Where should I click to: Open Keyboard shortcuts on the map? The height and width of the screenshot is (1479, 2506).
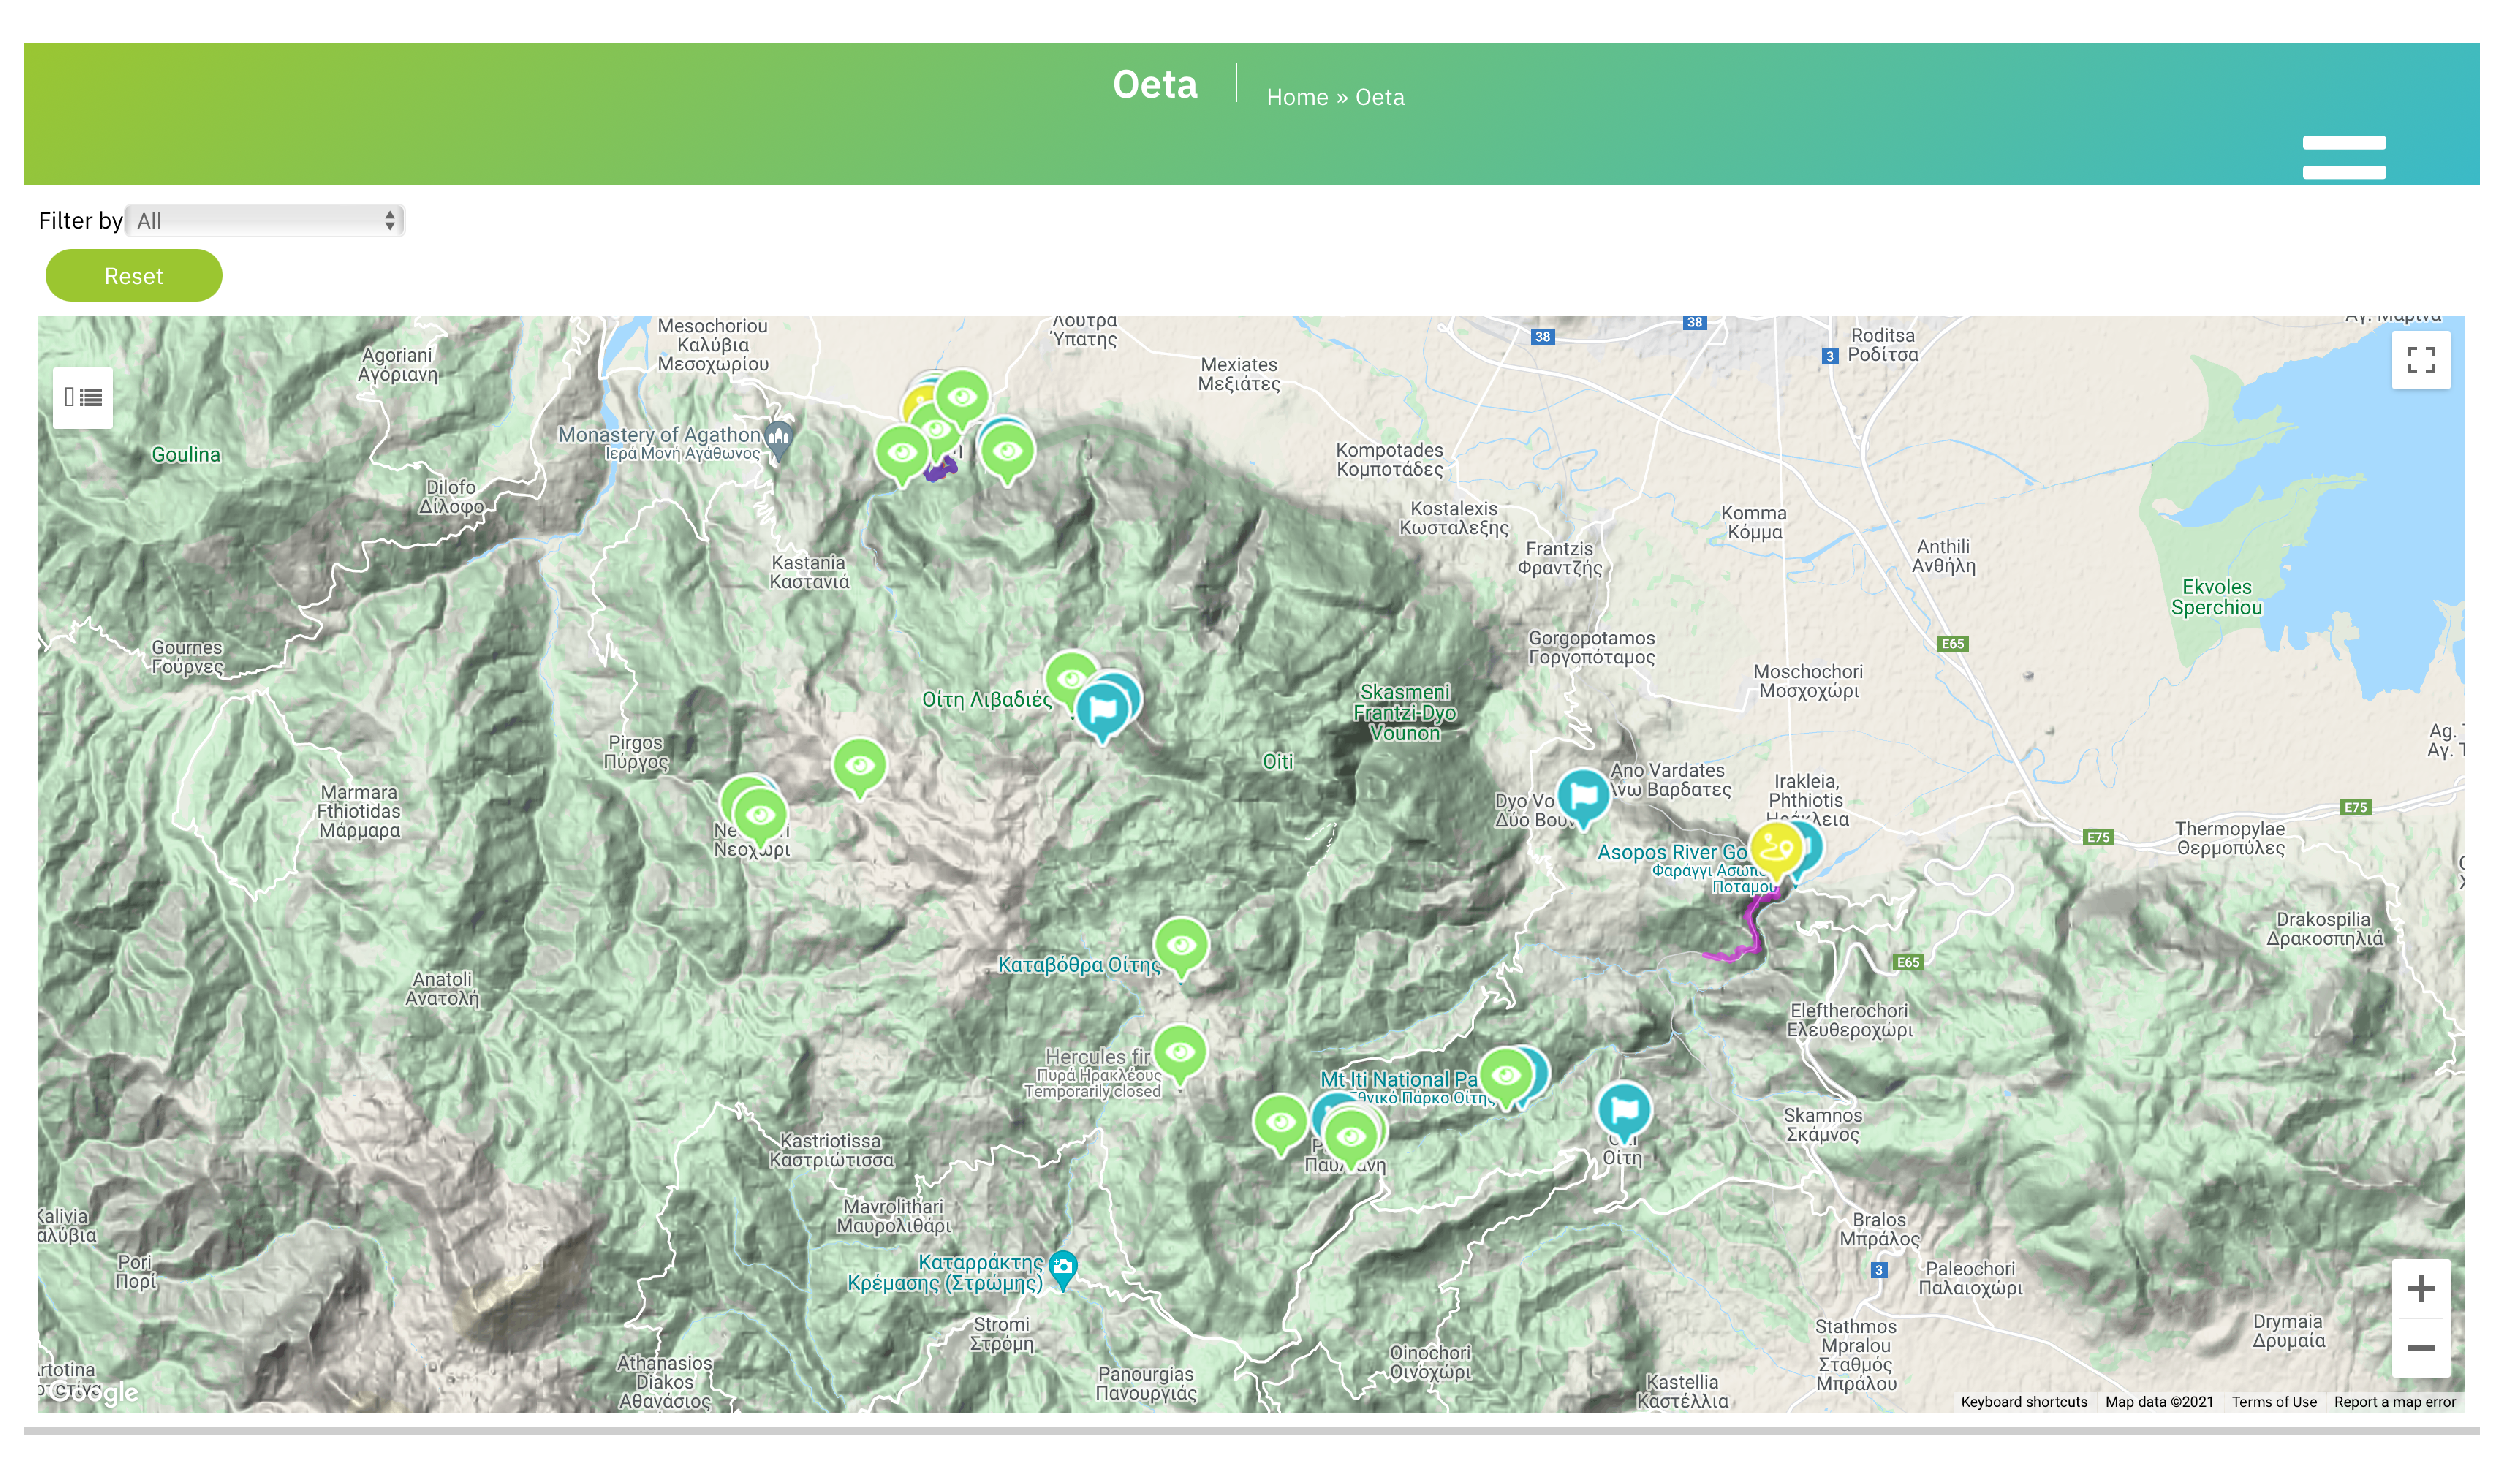click(2022, 1402)
